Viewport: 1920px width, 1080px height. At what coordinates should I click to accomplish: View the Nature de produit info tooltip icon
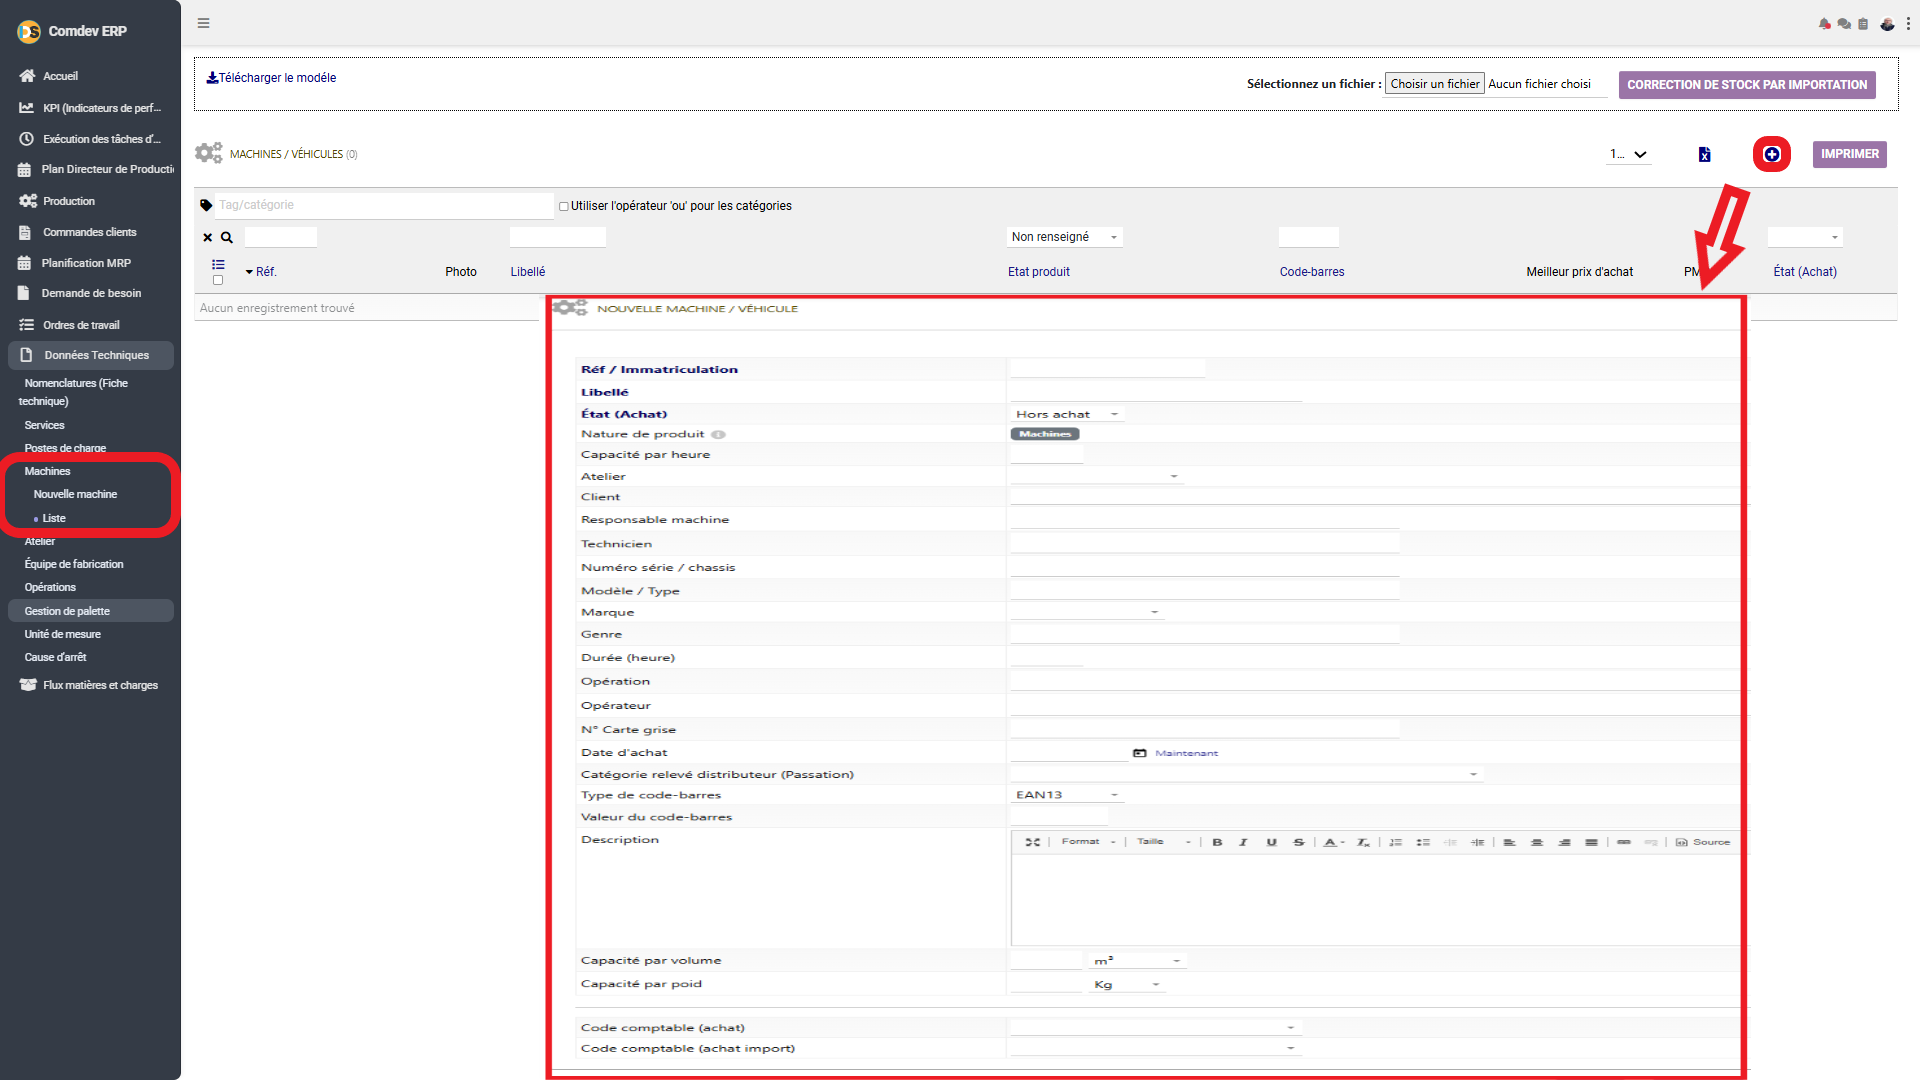(718, 434)
